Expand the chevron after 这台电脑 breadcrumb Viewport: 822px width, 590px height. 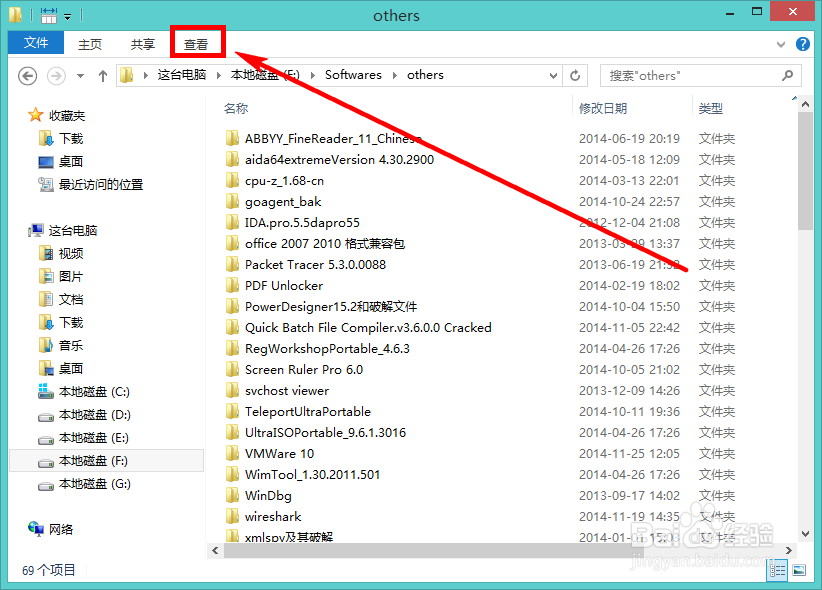tap(219, 76)
